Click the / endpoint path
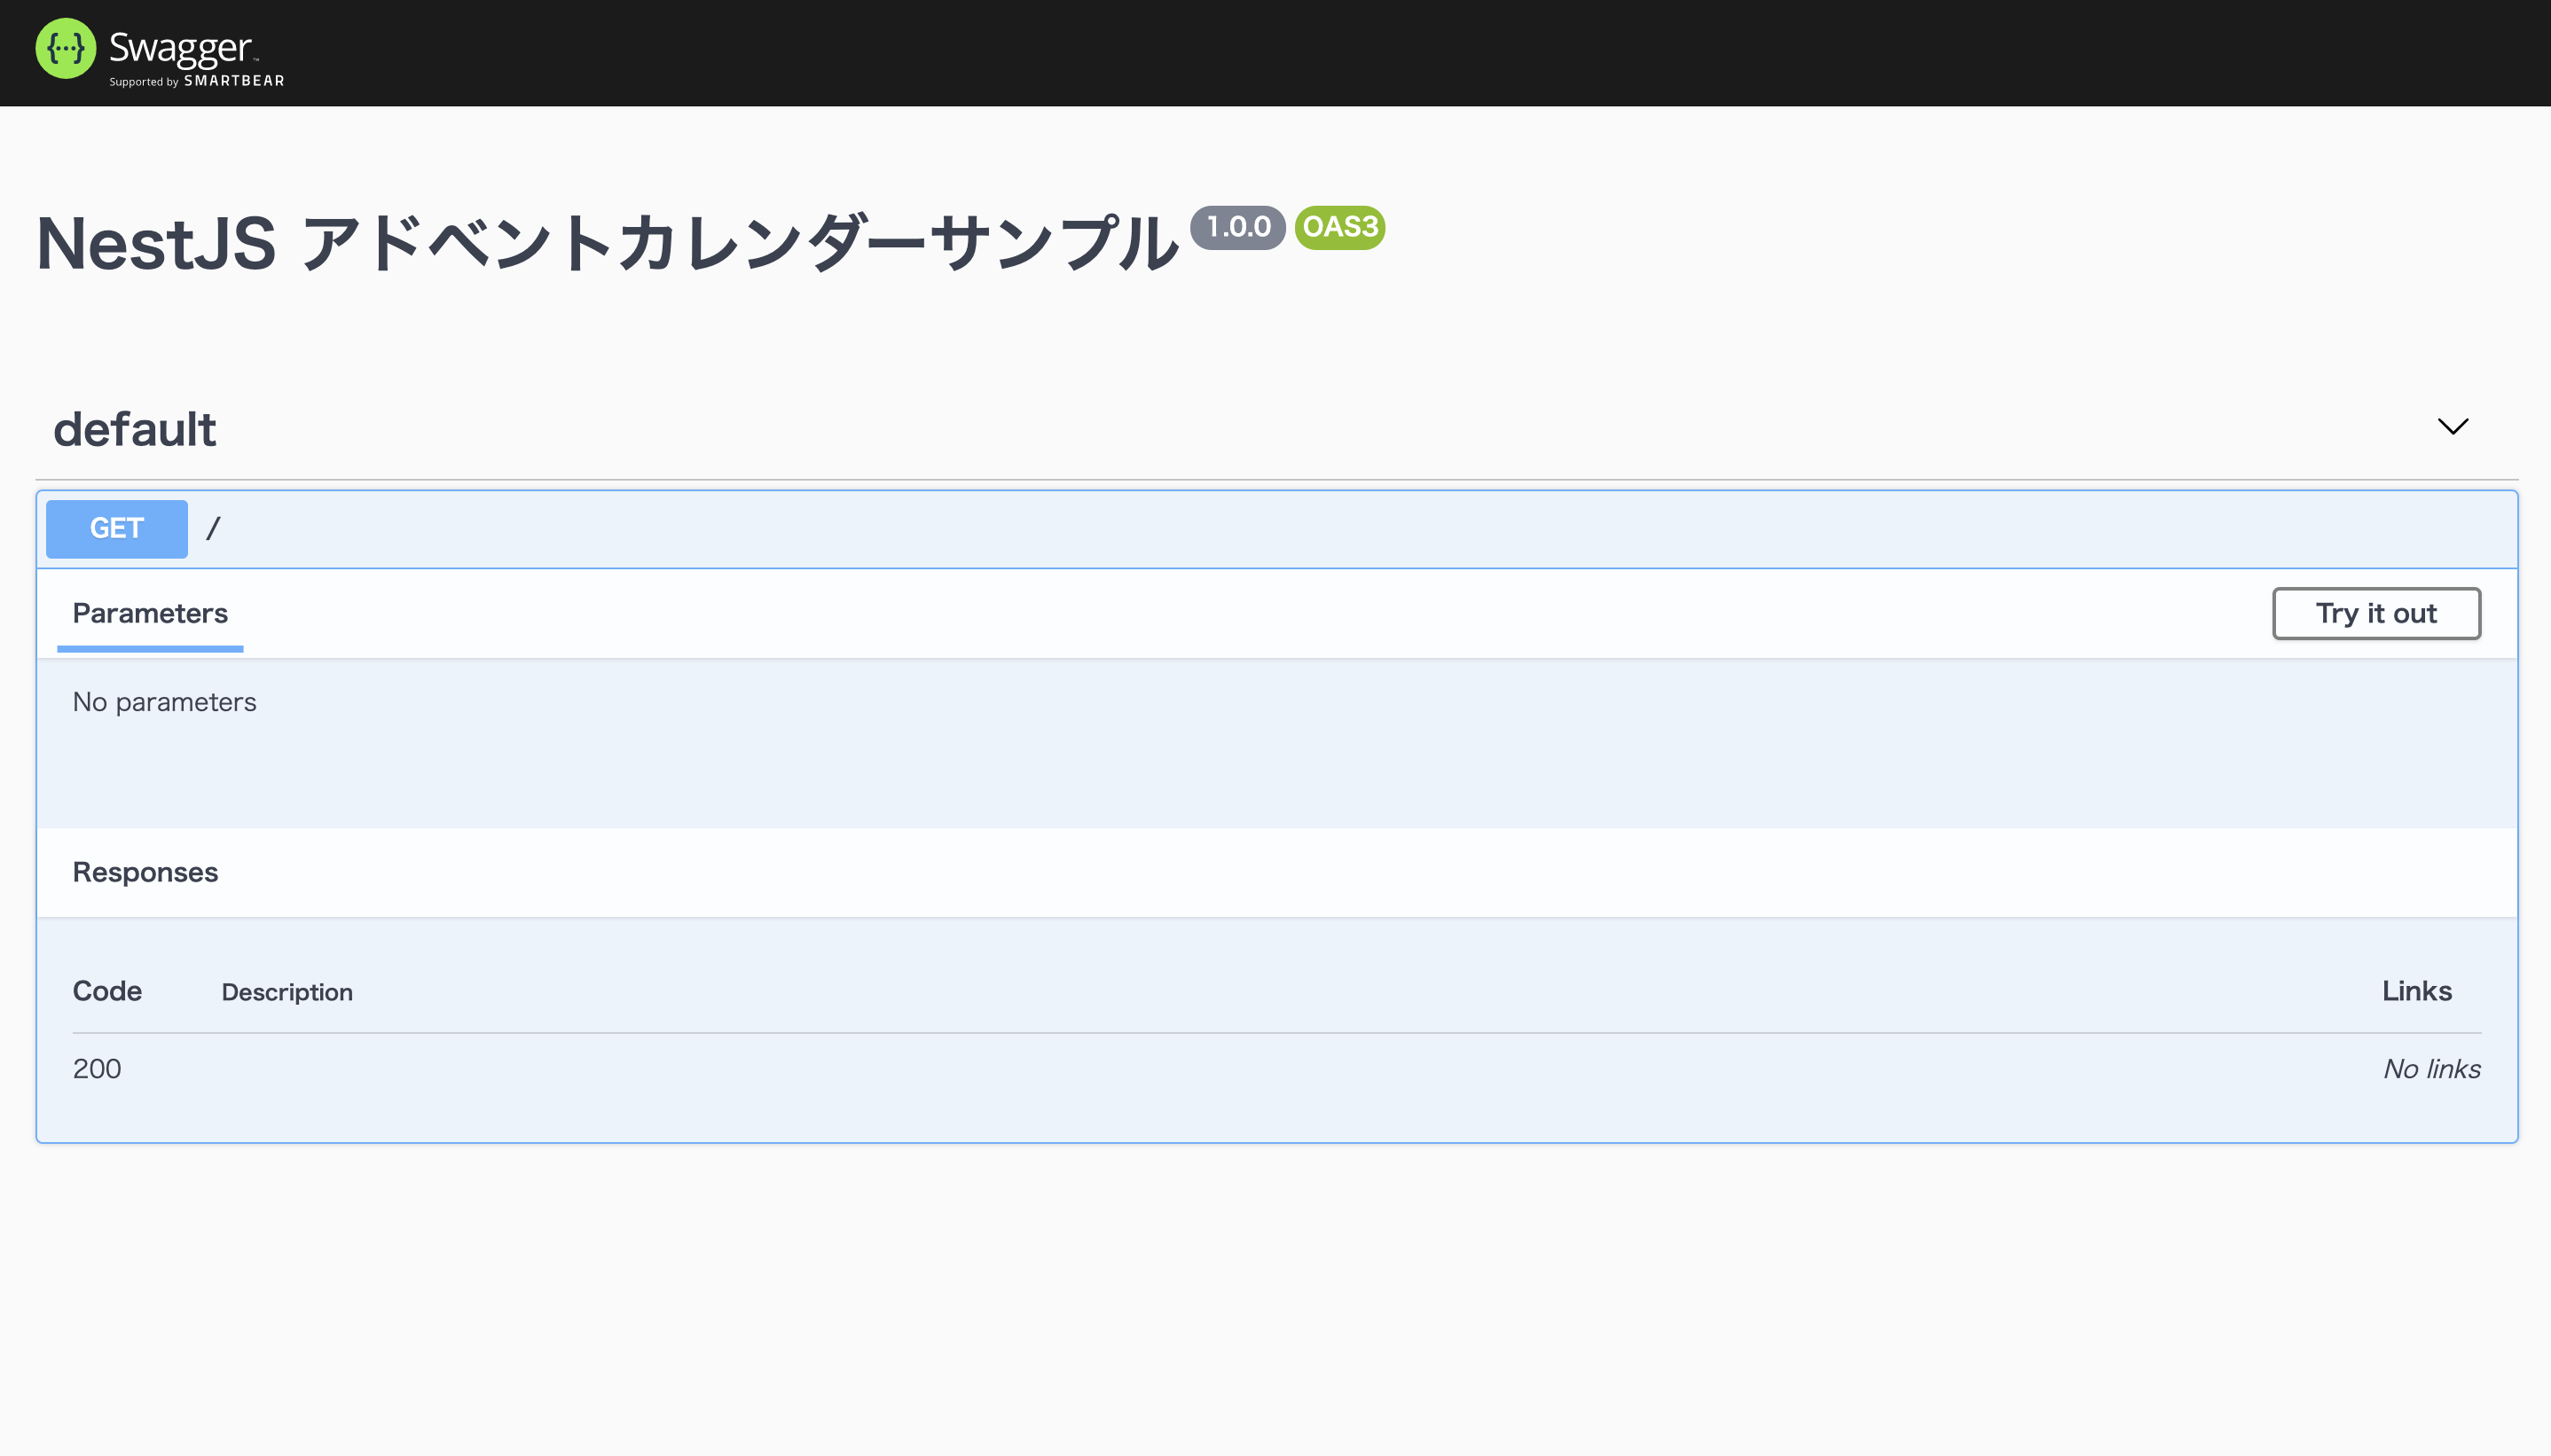 tap(213, 528)
